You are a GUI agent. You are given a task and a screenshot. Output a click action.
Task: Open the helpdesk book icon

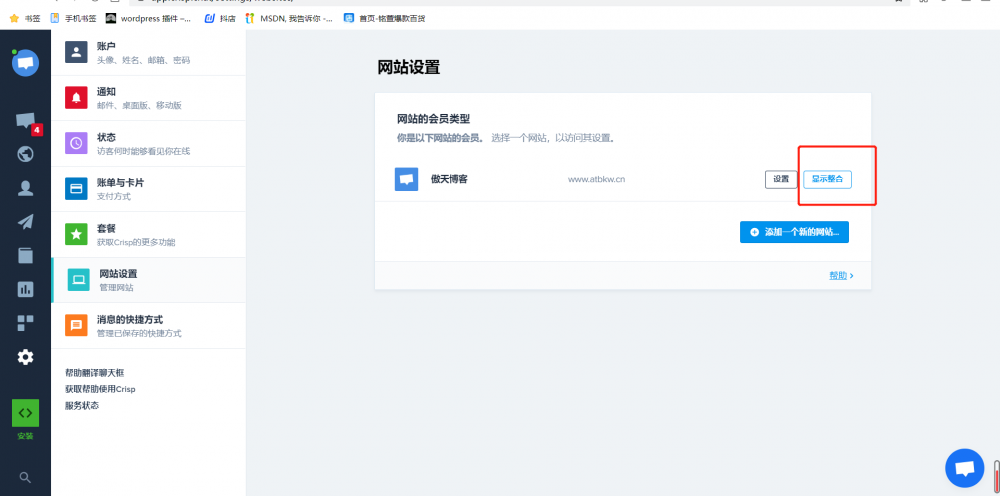[x=26, y=255]
